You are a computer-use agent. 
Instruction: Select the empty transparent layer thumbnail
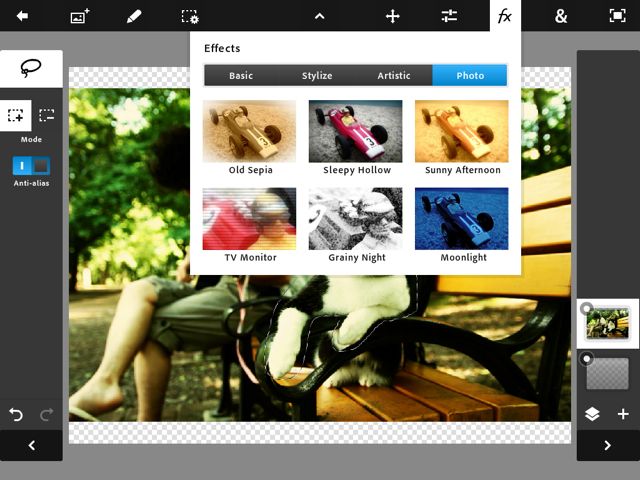point(608,374)
